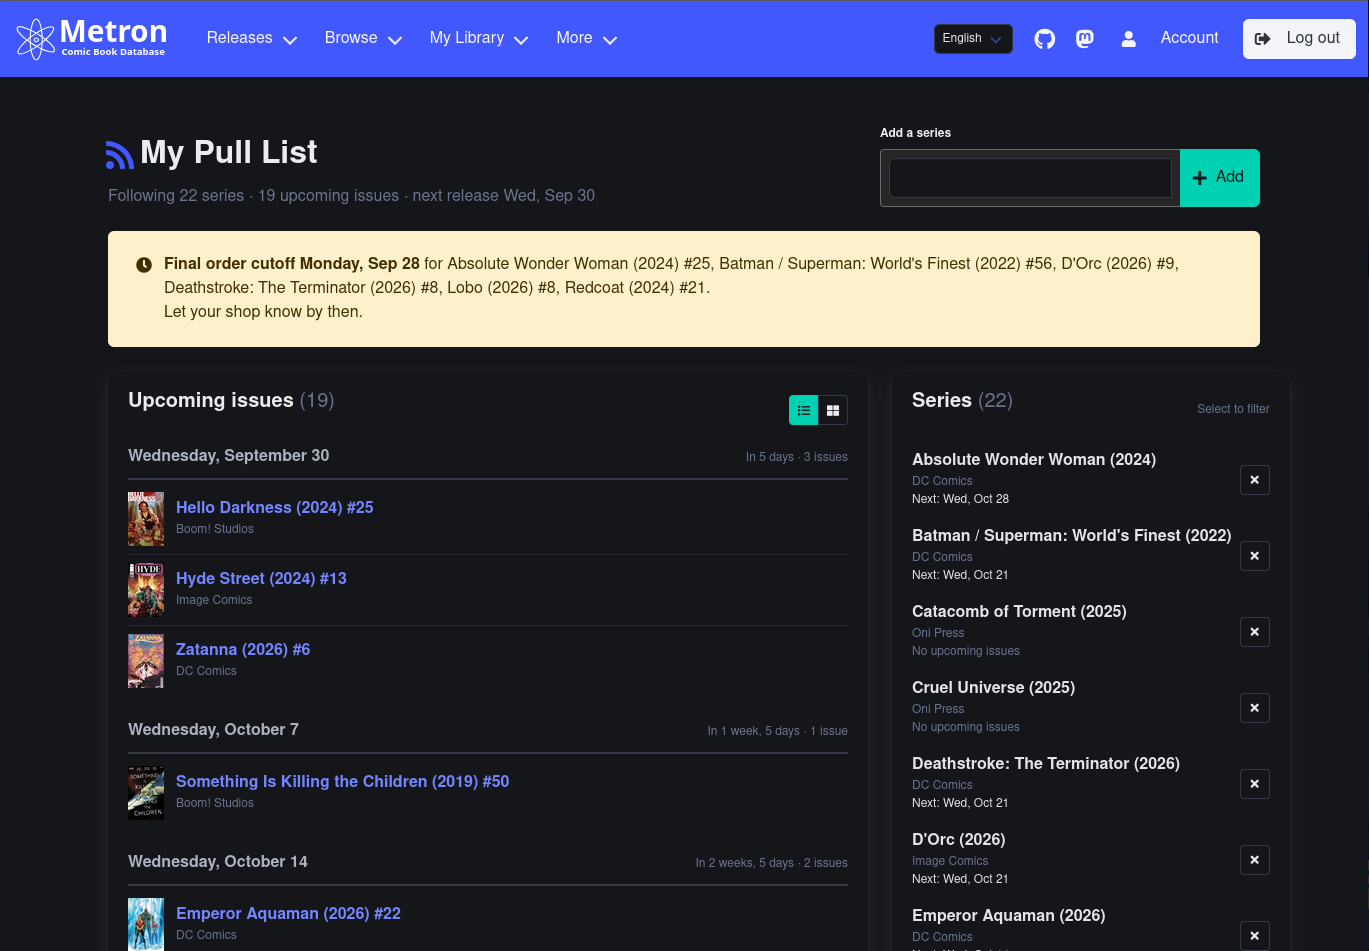This screenshot has width=1369, height=951.
Task: Focus the Add a series input field
Action: 1030,178
